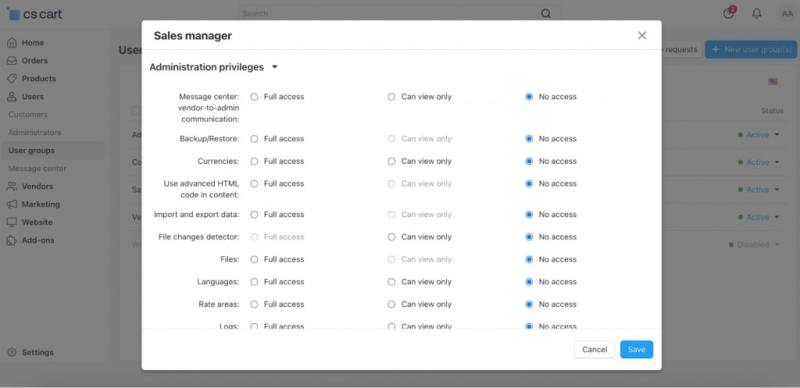
Task: Click the Settings gear icon
Action: point(12,352)
